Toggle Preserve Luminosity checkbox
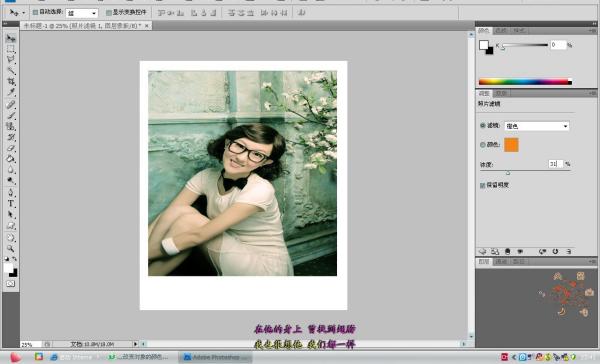This screenshot has width=600, height=364. tap(483, 185)
